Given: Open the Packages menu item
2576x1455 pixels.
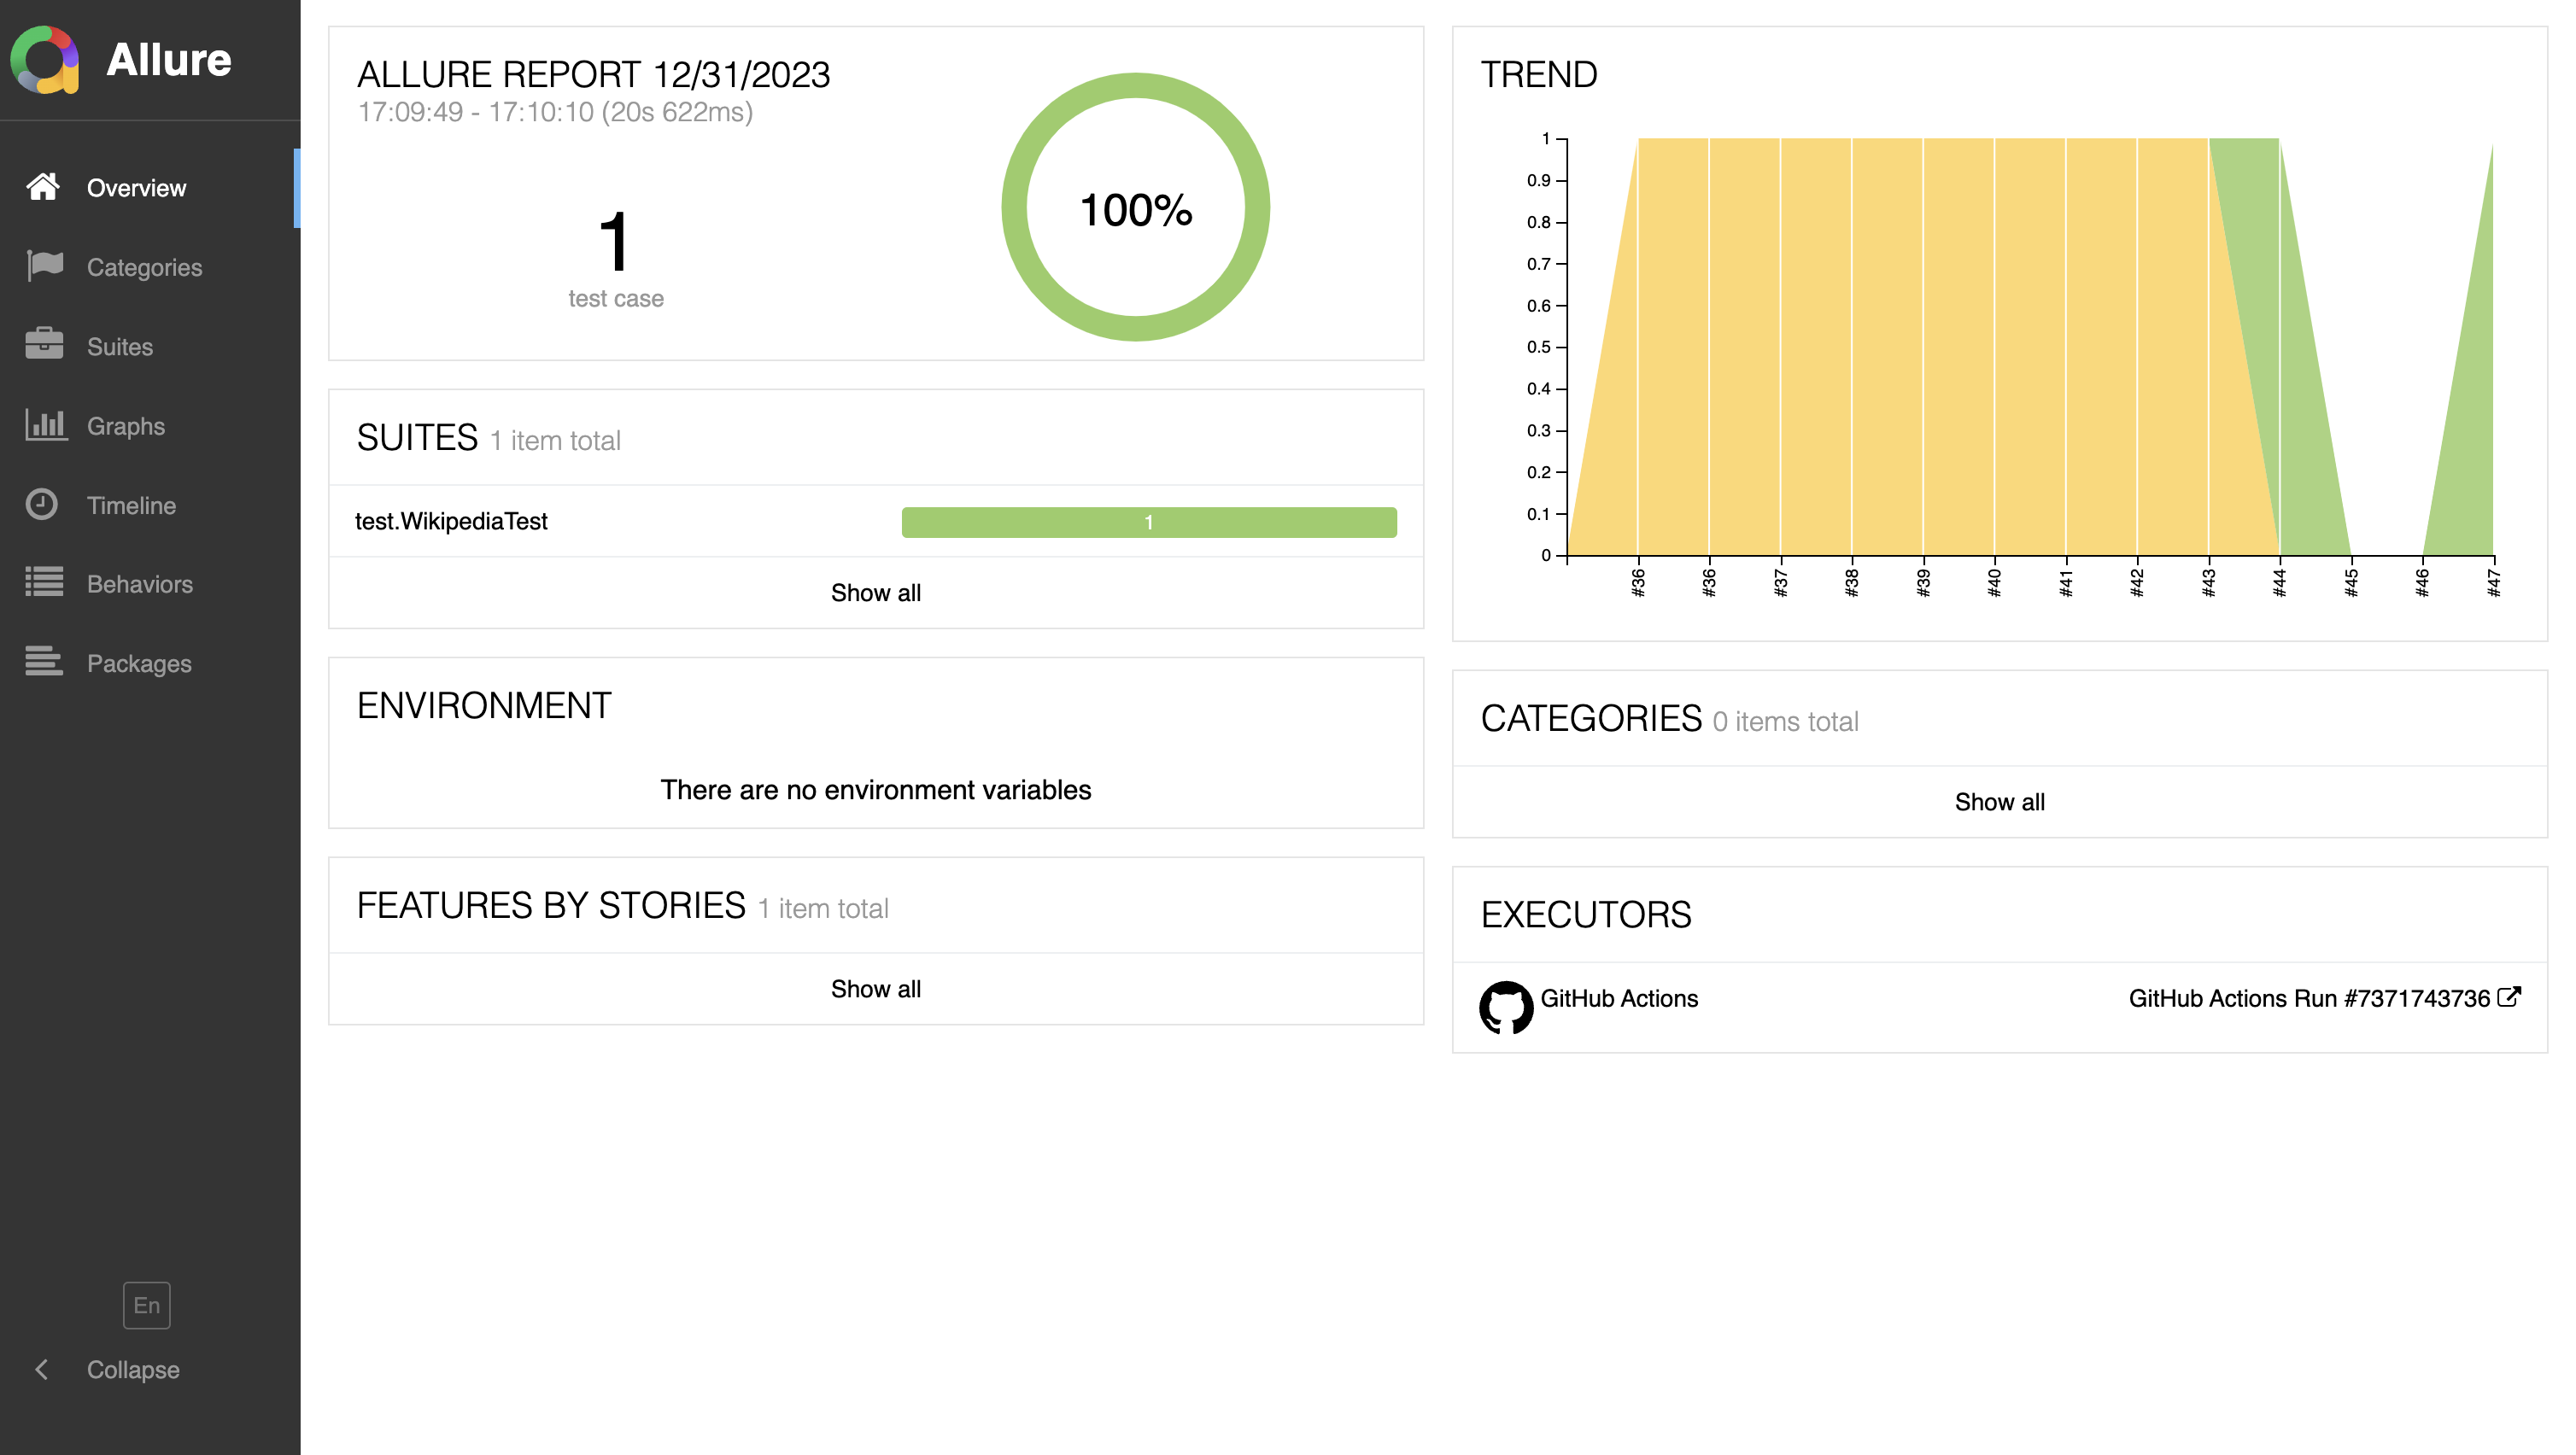Looking at the screenshot, I should click(x=139, y=663).
